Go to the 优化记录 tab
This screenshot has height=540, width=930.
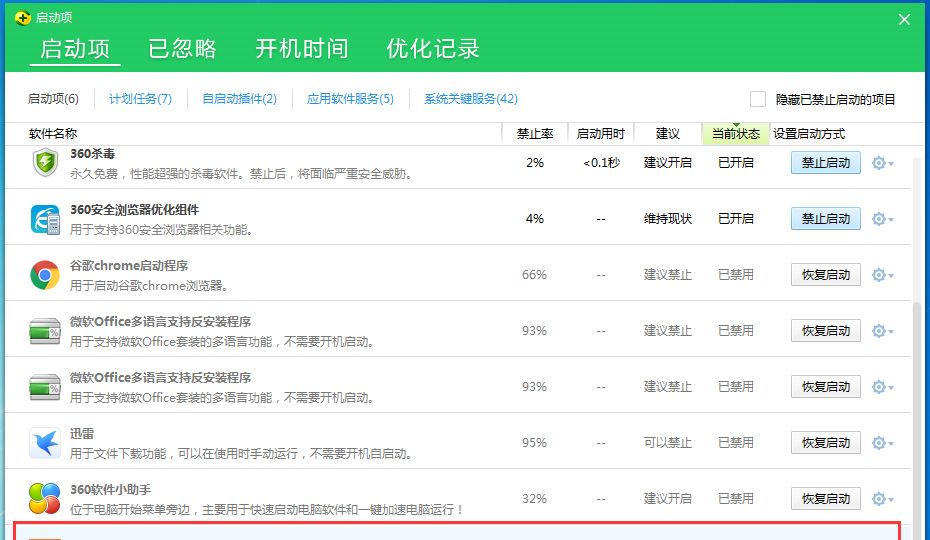pyautogui.click(x=433, y=49)
